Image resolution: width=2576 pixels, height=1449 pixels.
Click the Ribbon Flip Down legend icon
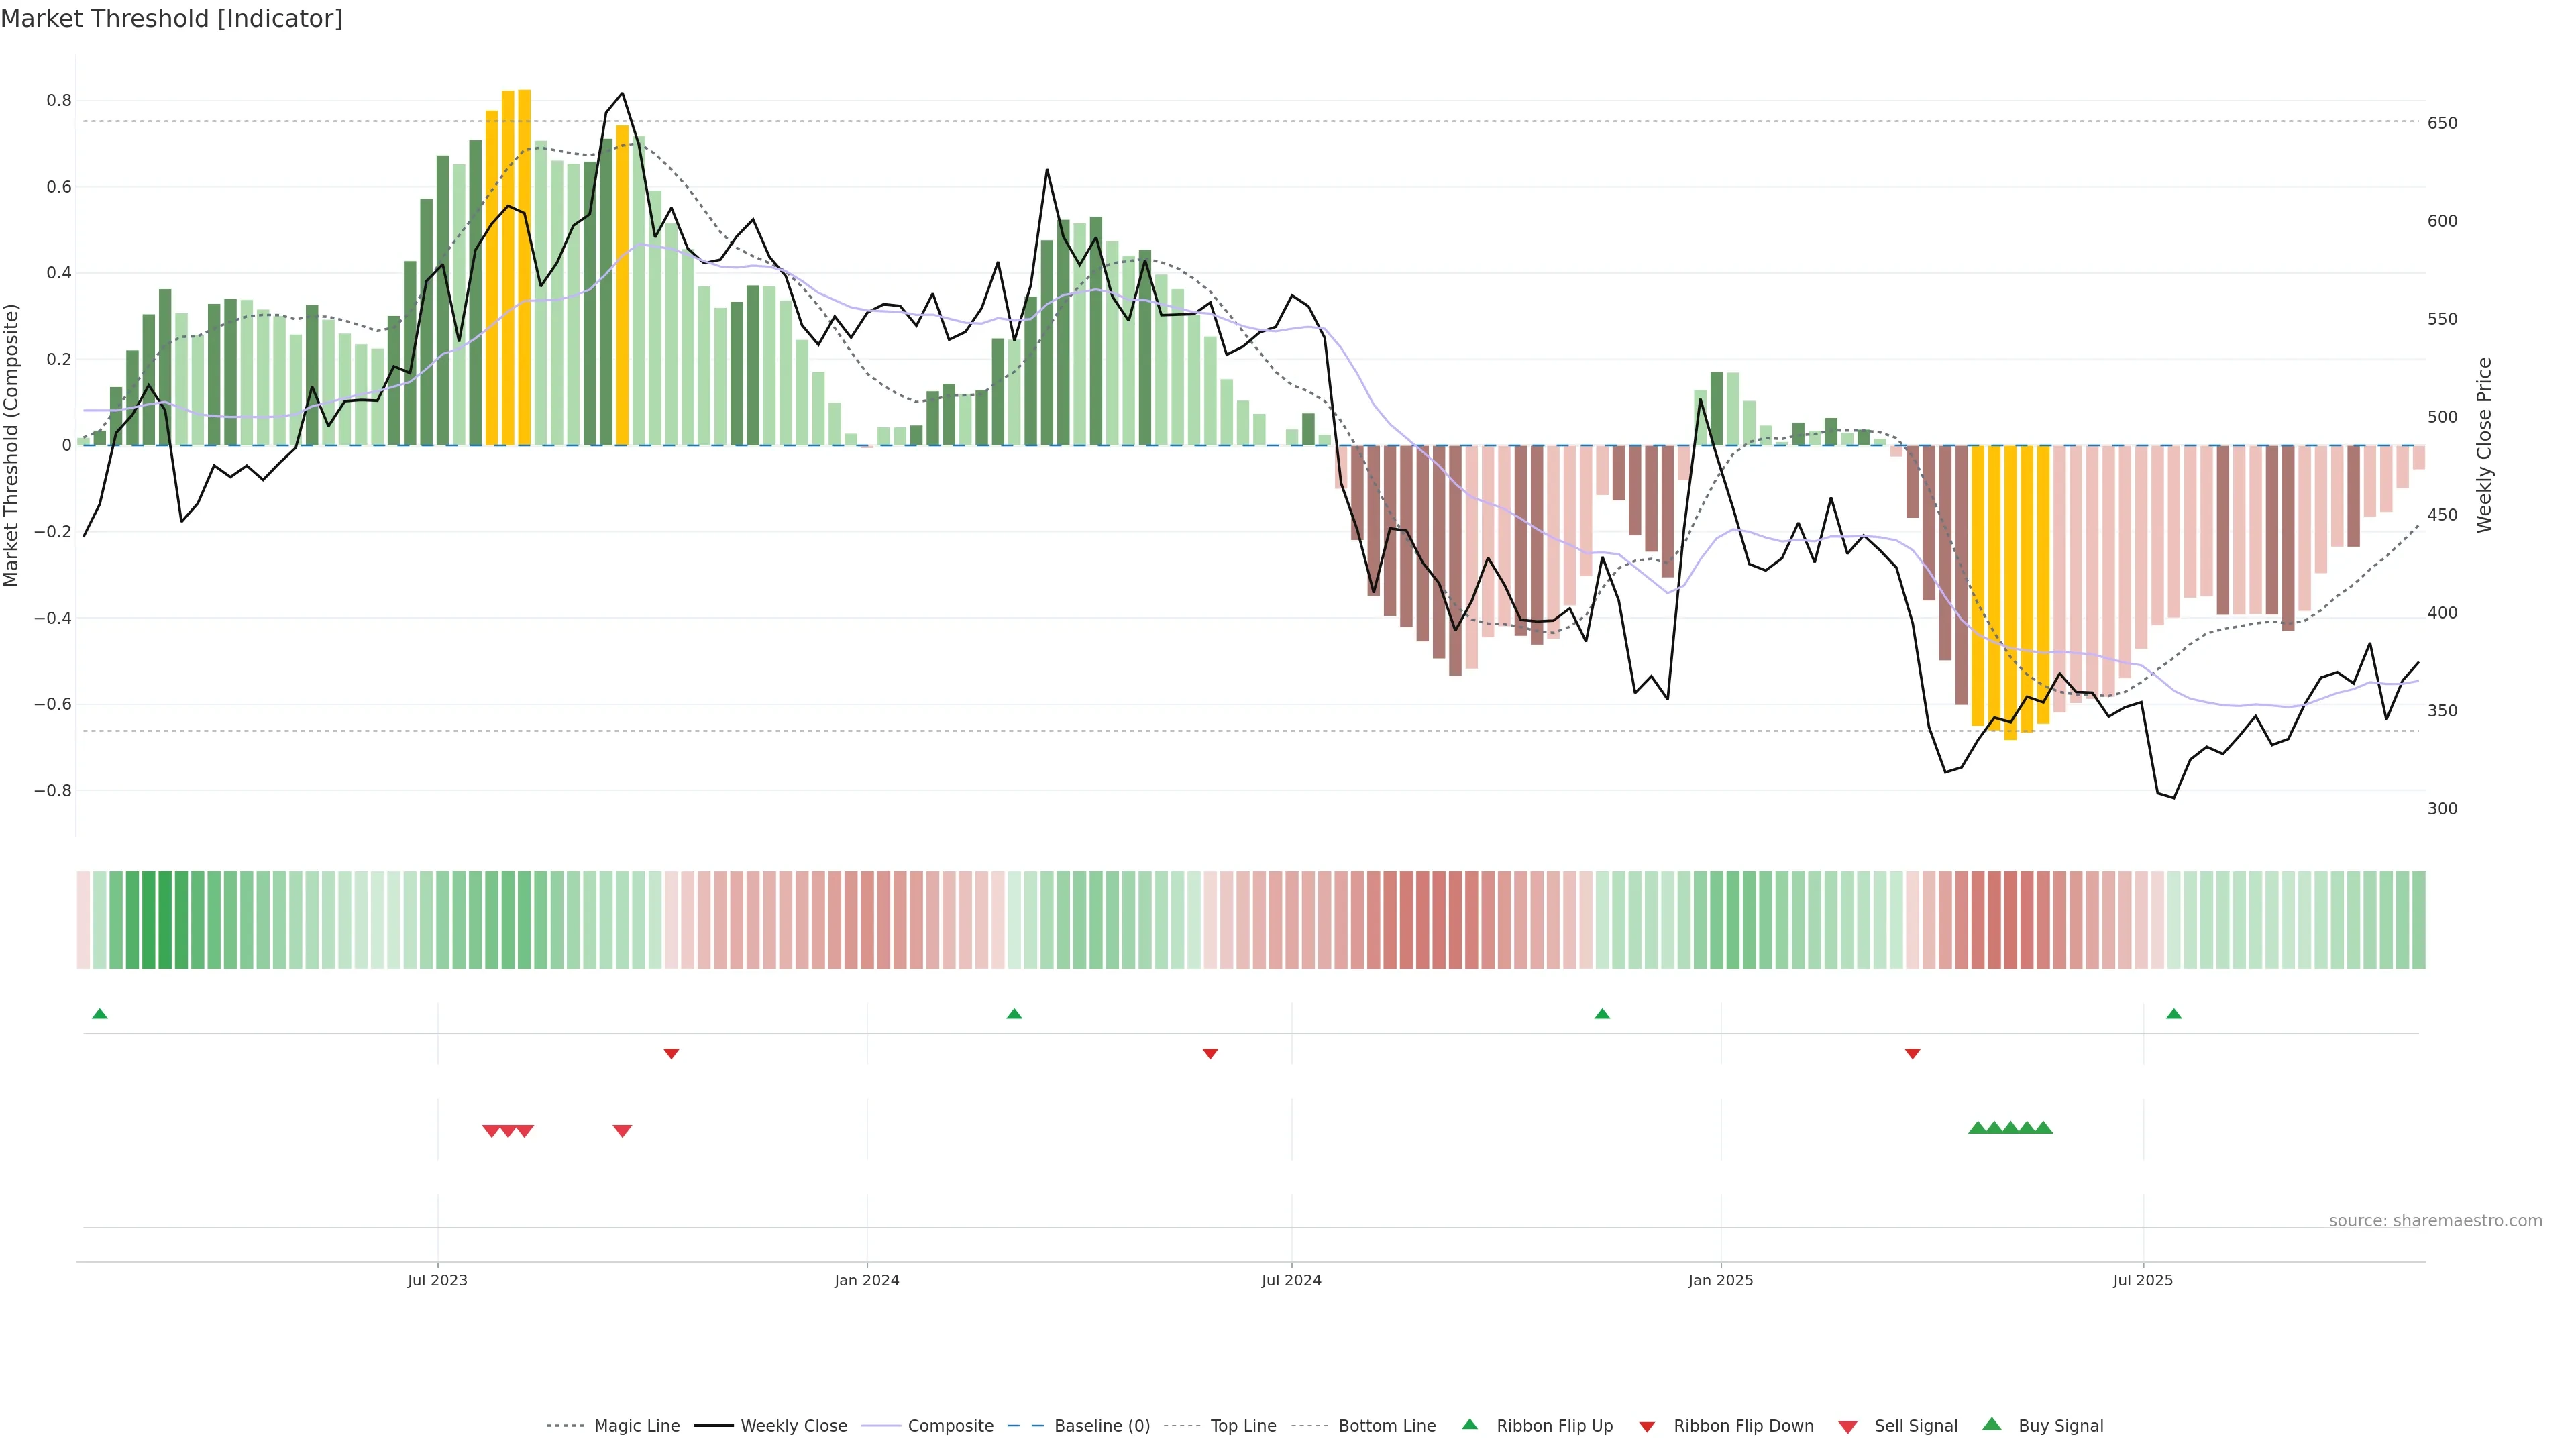1646,1427
